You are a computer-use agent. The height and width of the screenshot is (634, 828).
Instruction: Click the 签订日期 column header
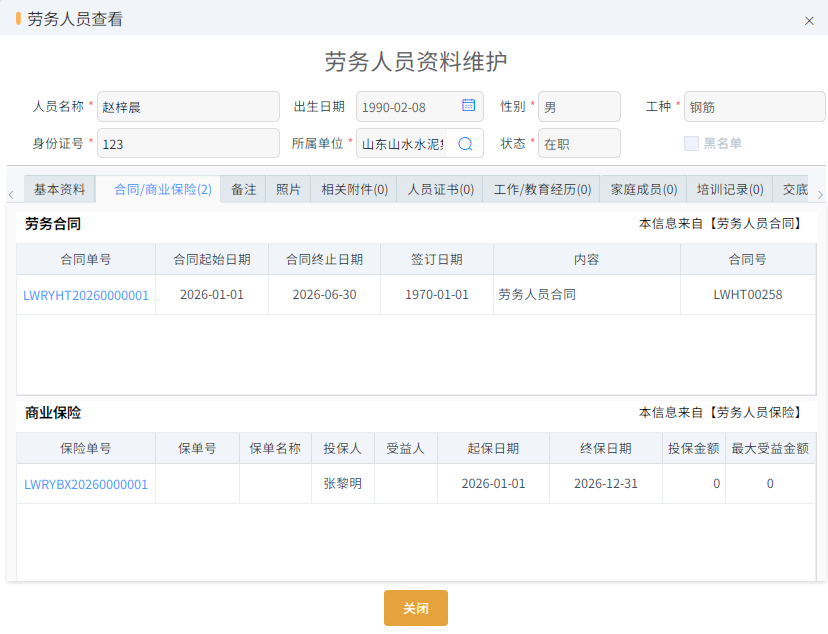(437, 259)
